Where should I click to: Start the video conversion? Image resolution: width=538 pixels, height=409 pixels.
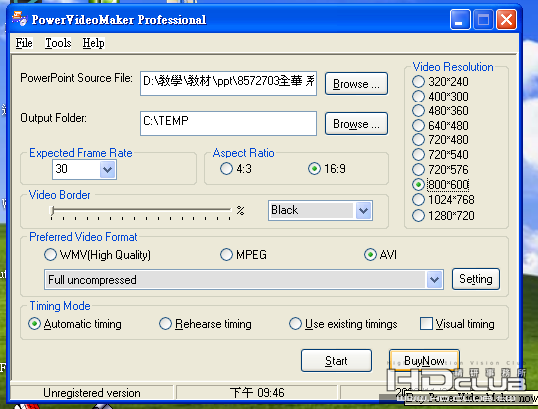336,361
